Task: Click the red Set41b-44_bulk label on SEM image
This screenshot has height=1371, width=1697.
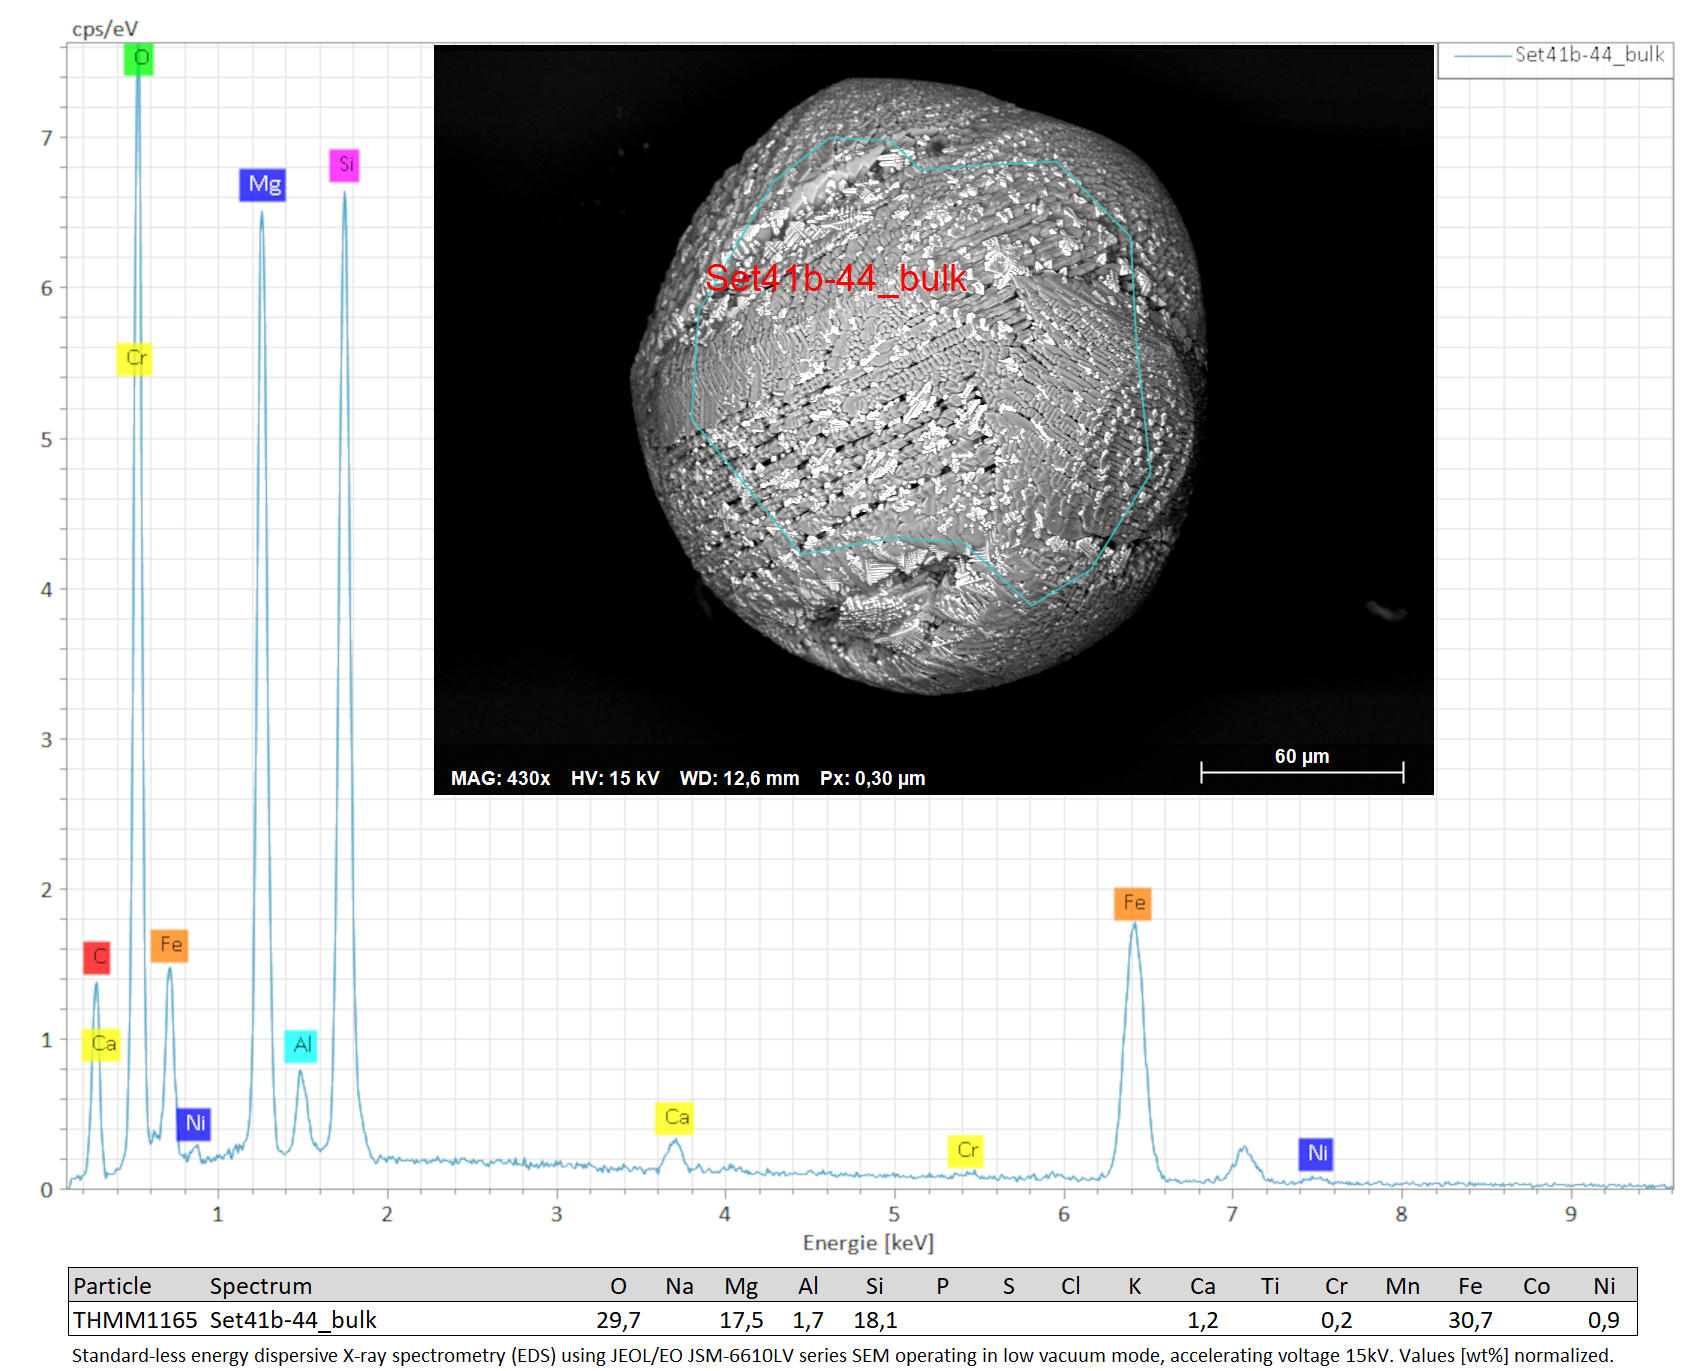Action: click(x=836, y=278)
